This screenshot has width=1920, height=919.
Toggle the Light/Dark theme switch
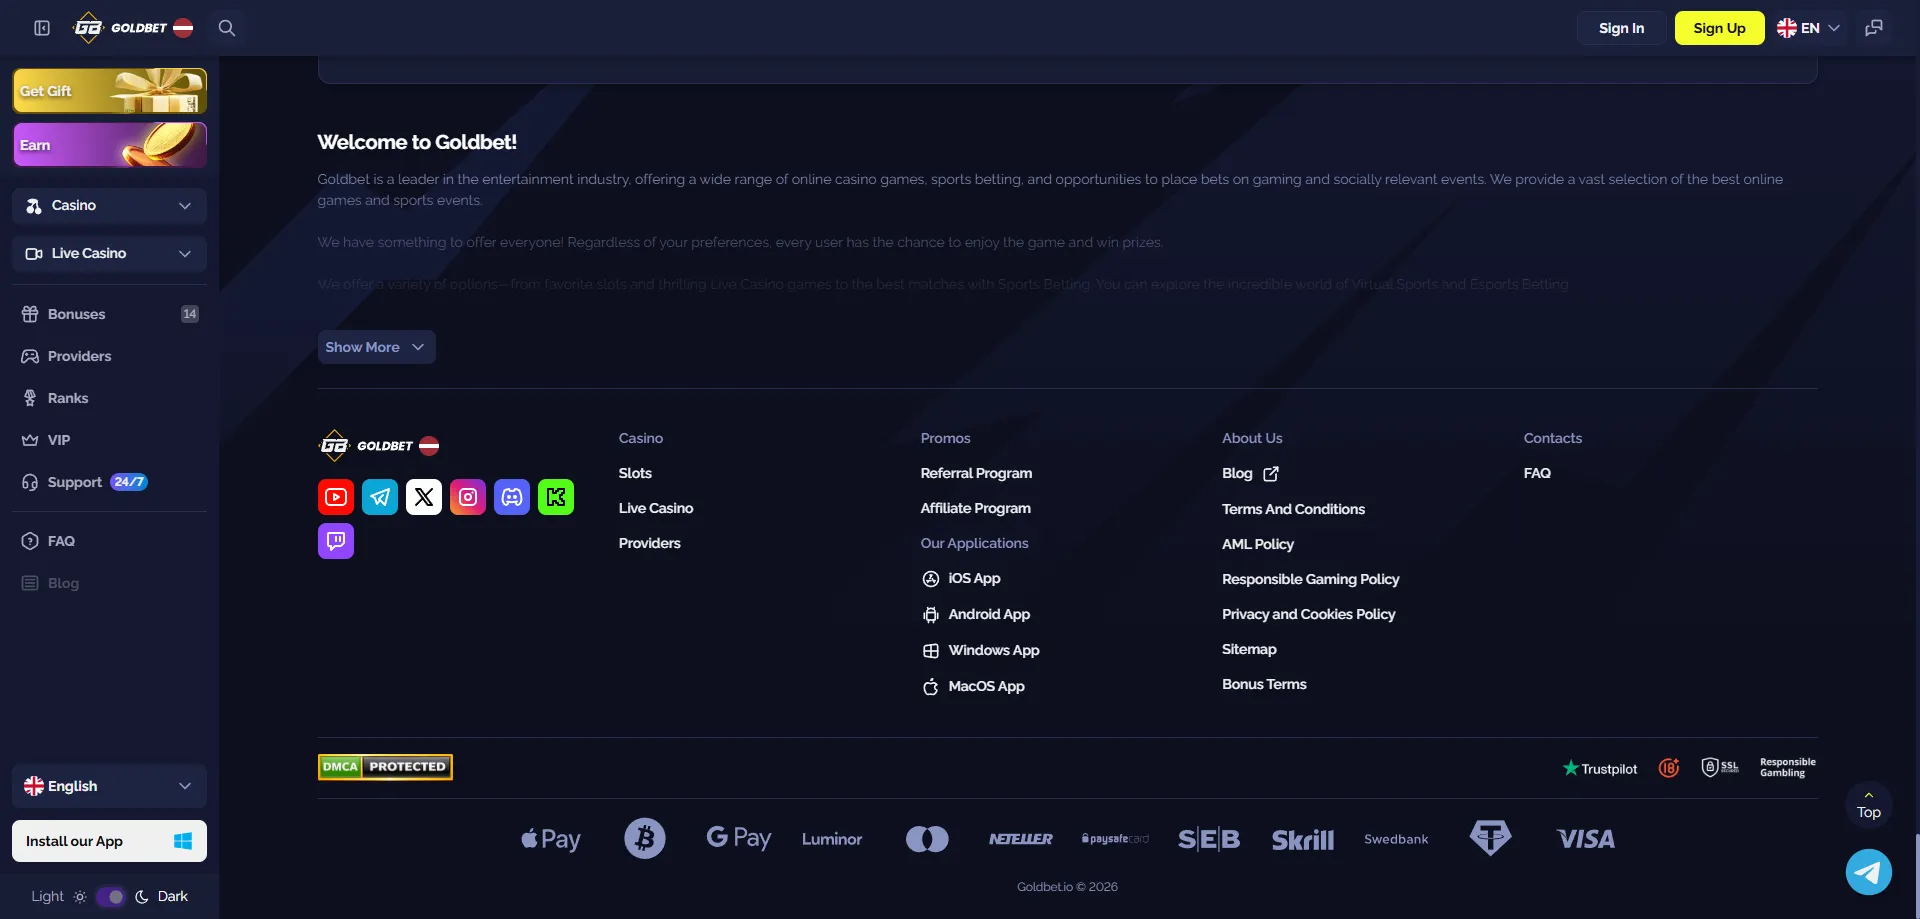click(x=111, y=897)
